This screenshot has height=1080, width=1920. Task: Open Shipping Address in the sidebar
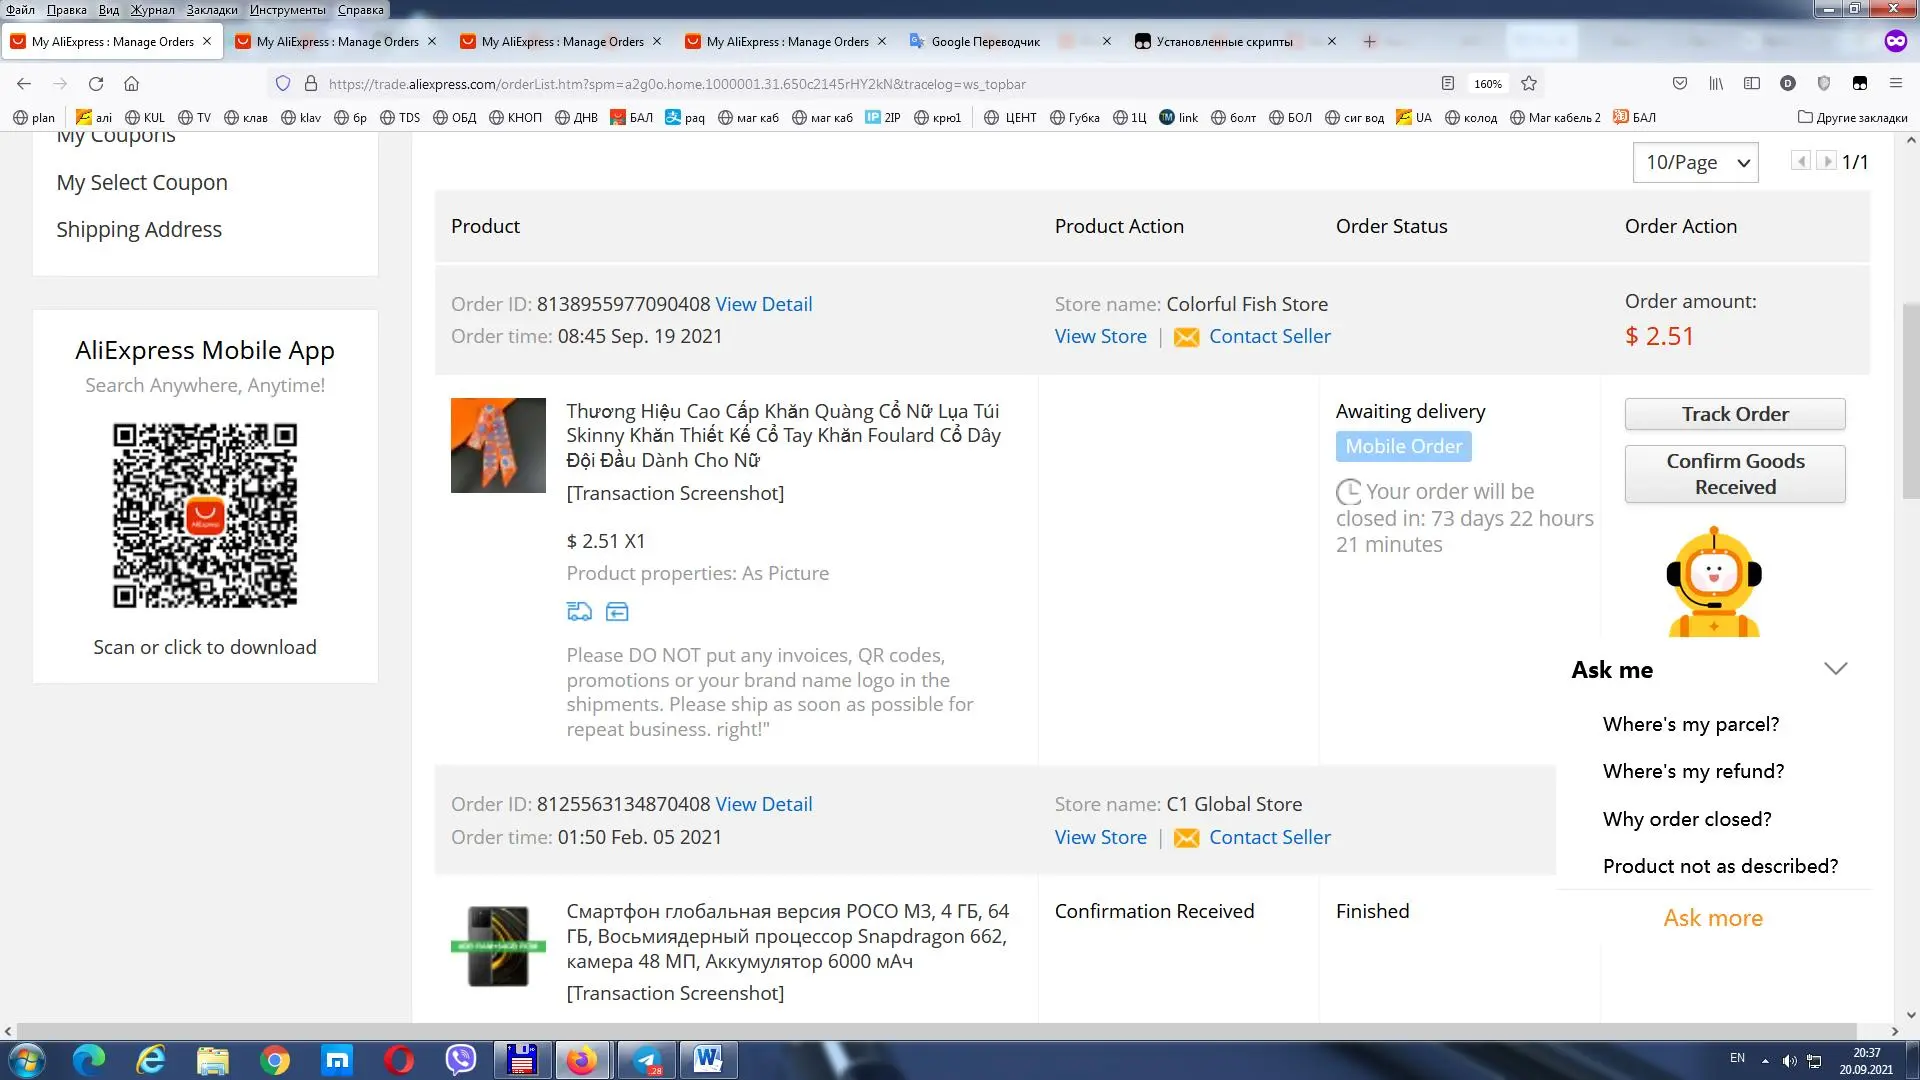point(139,230)
